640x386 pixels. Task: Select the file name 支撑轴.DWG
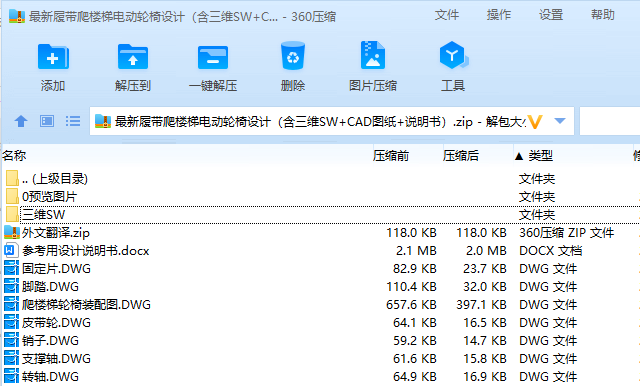point(56,359)
